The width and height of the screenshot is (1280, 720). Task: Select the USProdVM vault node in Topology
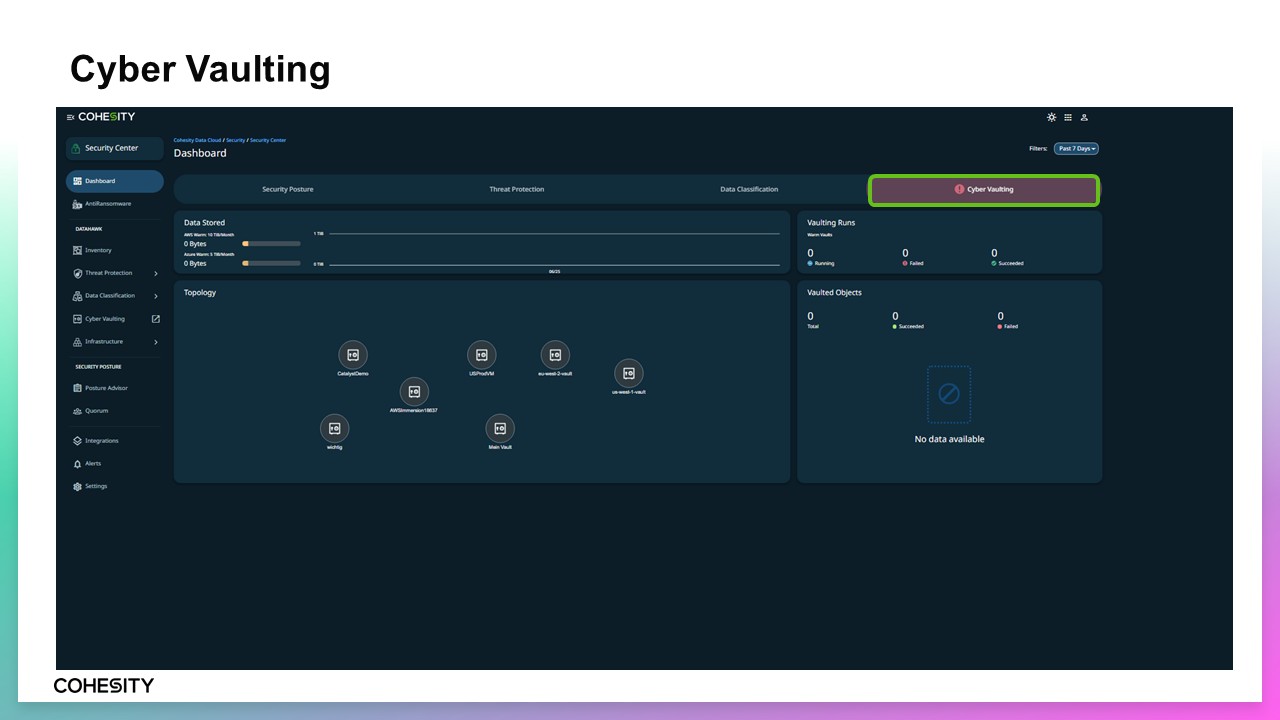(482, 355)
